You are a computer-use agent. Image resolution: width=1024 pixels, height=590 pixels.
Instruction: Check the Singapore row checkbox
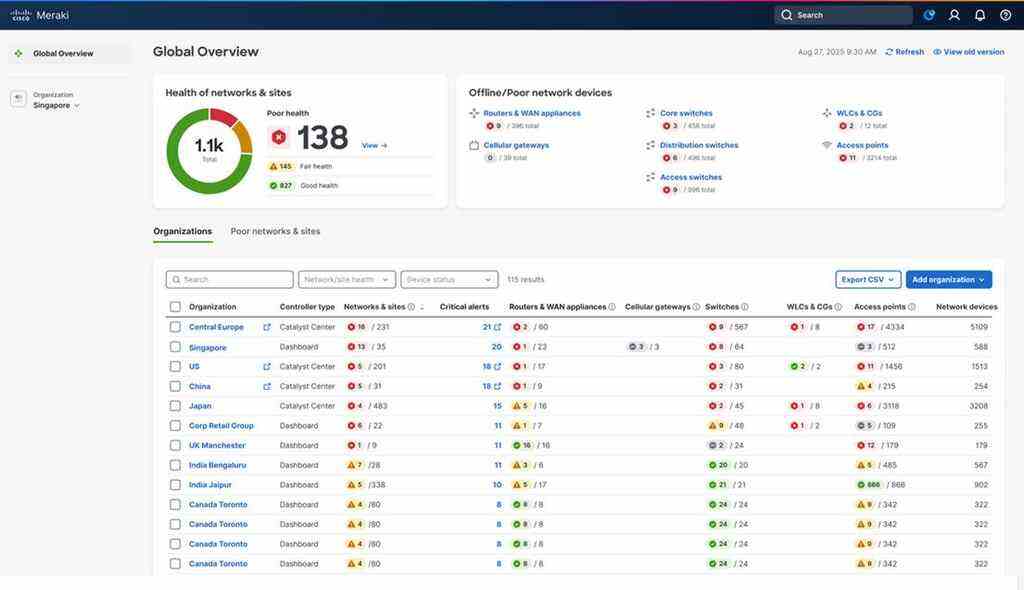[x=175, y=347]
